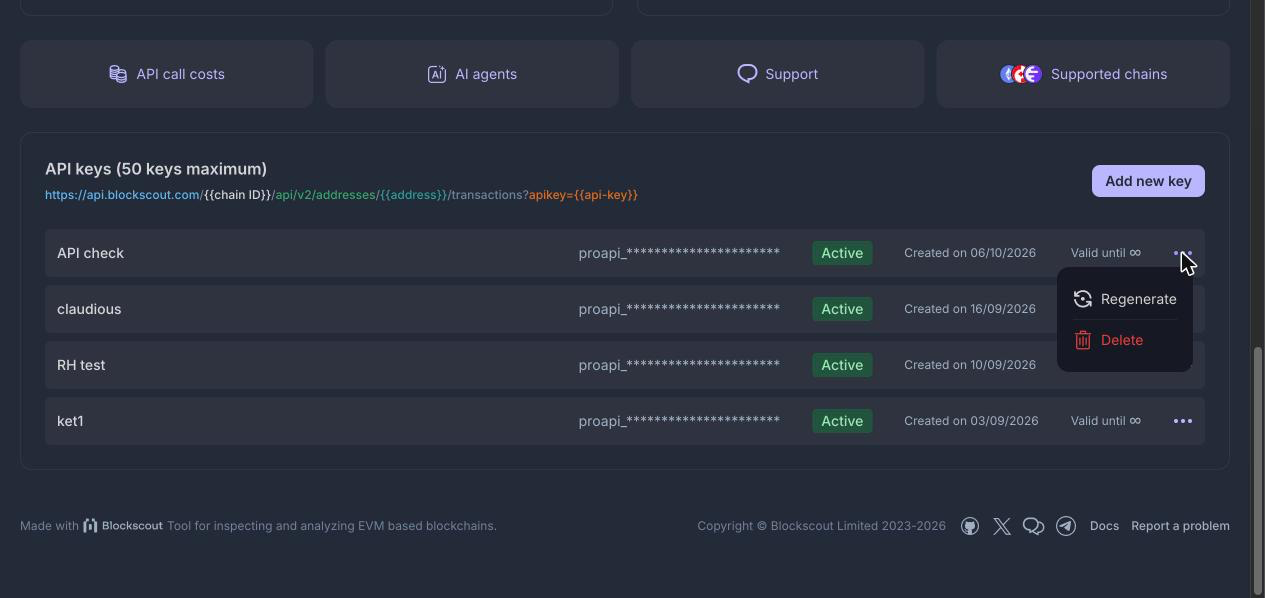Click the copyright Blockscout Limited text

(x=821, y=526)
